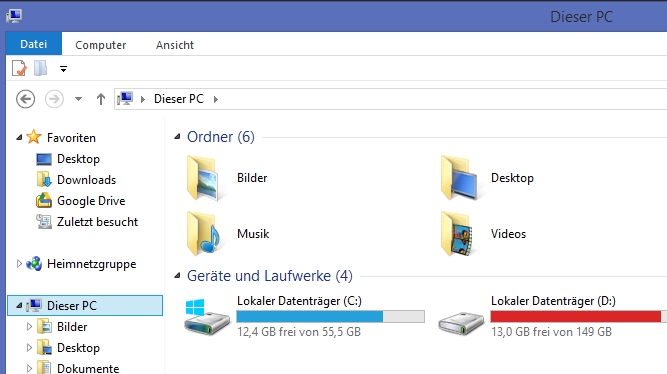Click the Musik folder label
Image resolution: width=667 pixels, height=374 pixels.
point(253,234)
